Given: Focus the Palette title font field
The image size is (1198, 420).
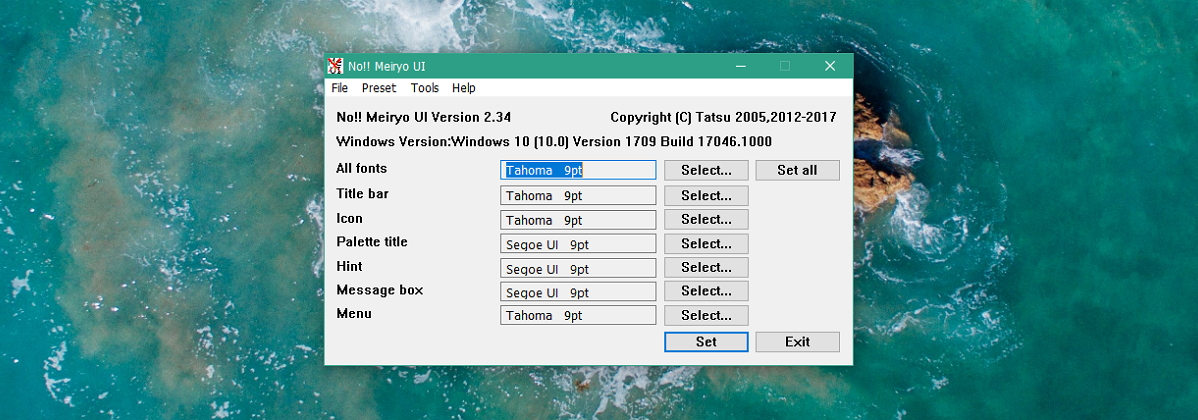Looking at the screenshot, I should 578,244.
